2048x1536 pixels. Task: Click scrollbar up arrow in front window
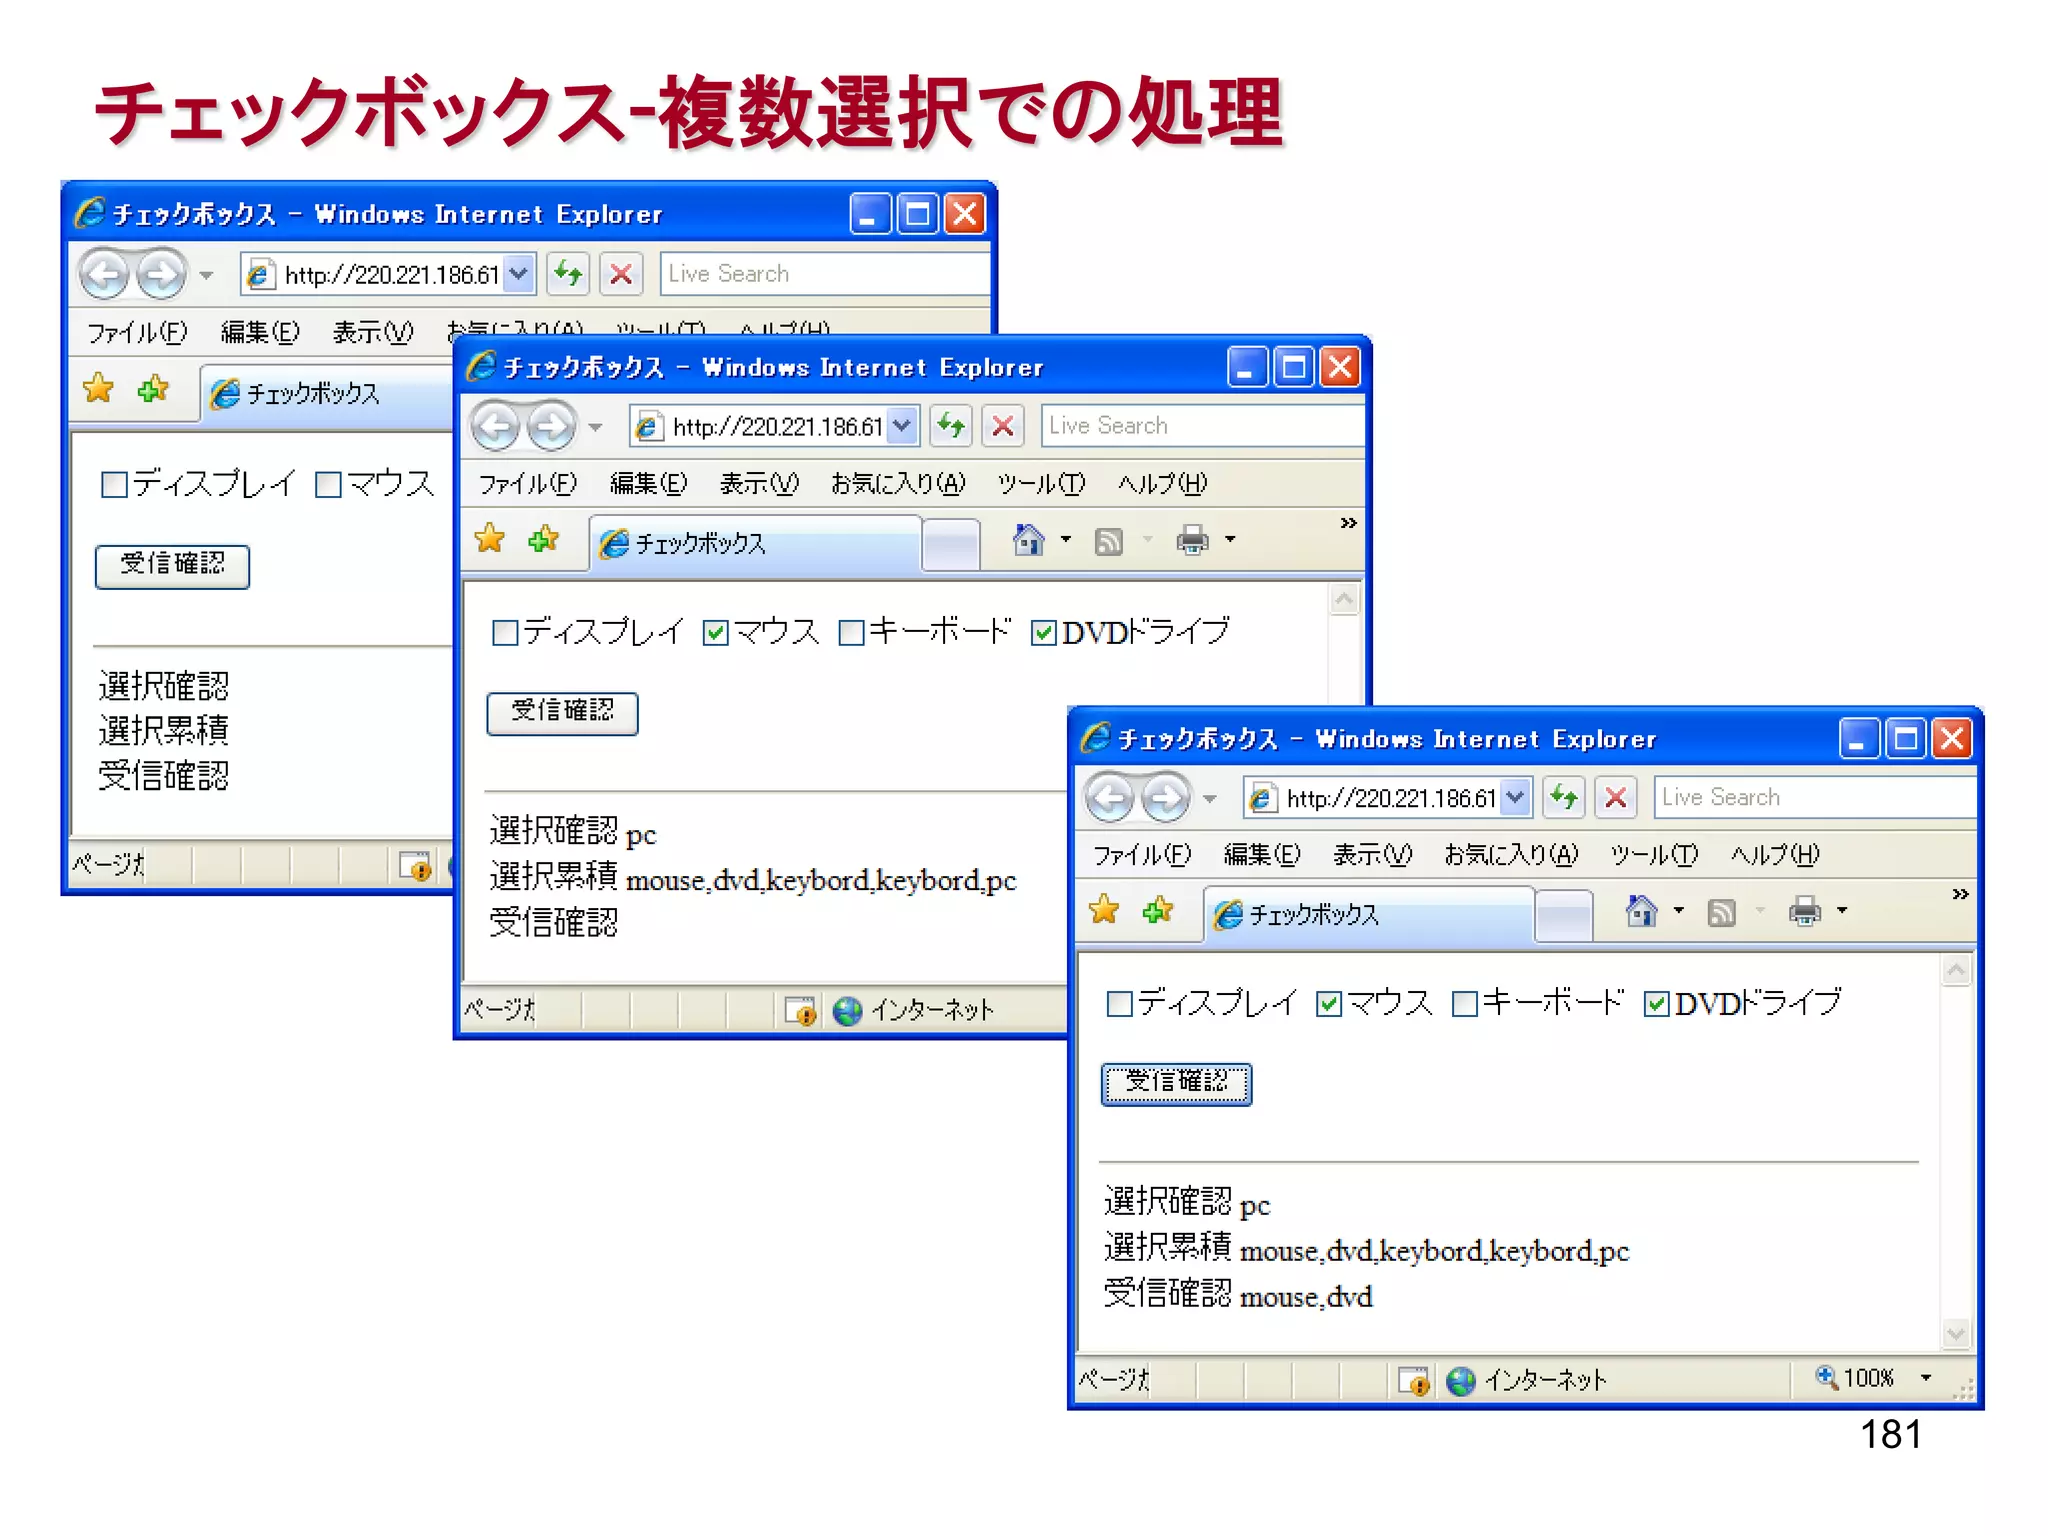coord(1956,970)
